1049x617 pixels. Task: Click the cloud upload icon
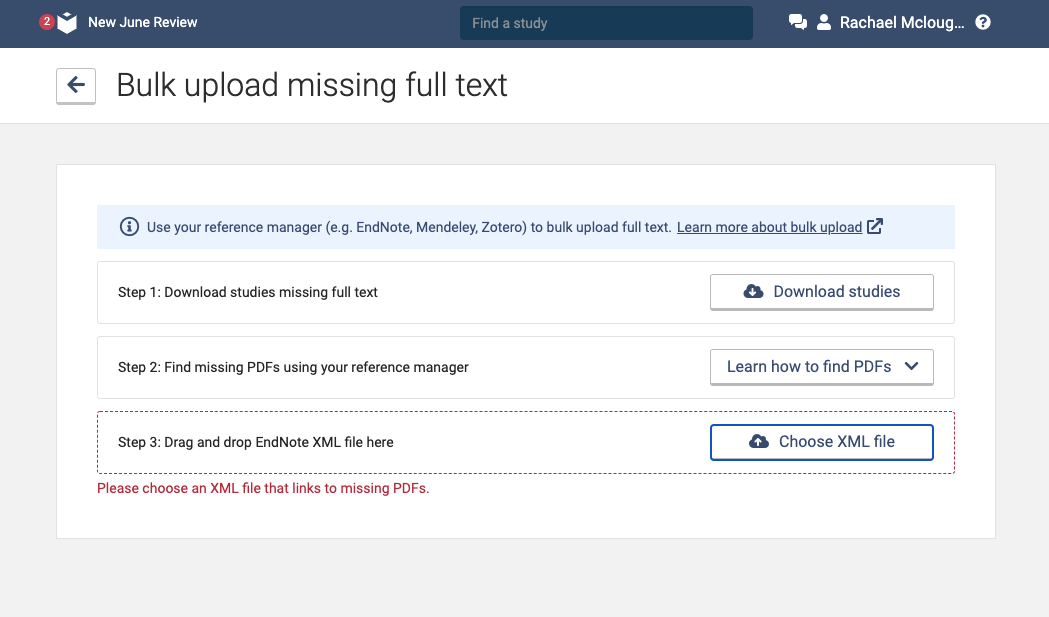759,442
